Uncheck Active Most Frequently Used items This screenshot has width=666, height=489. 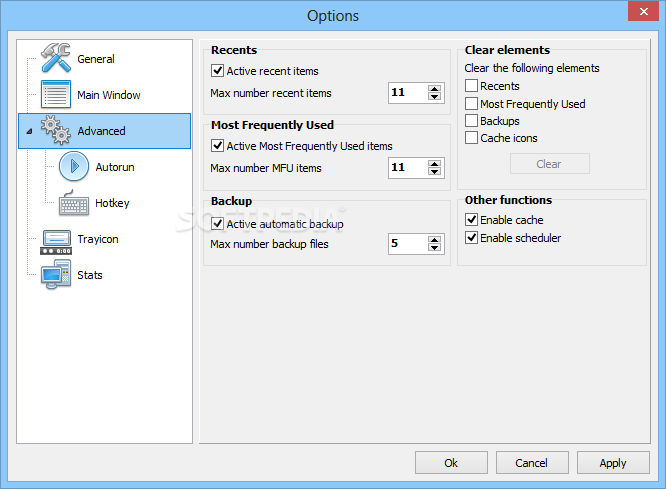click(x=217, y=145)
